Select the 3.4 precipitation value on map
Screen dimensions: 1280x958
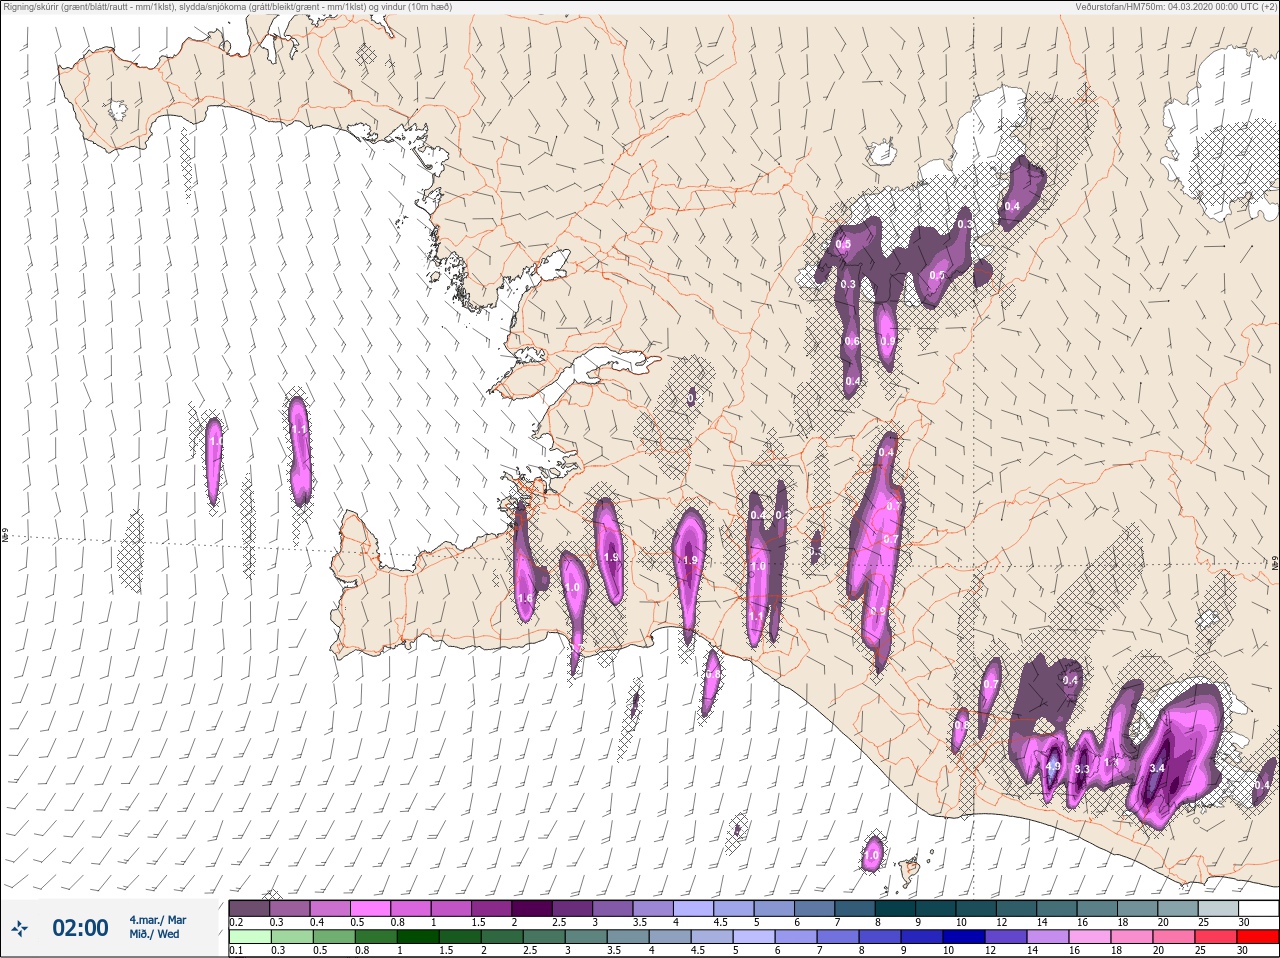[x=1157, y=768]
